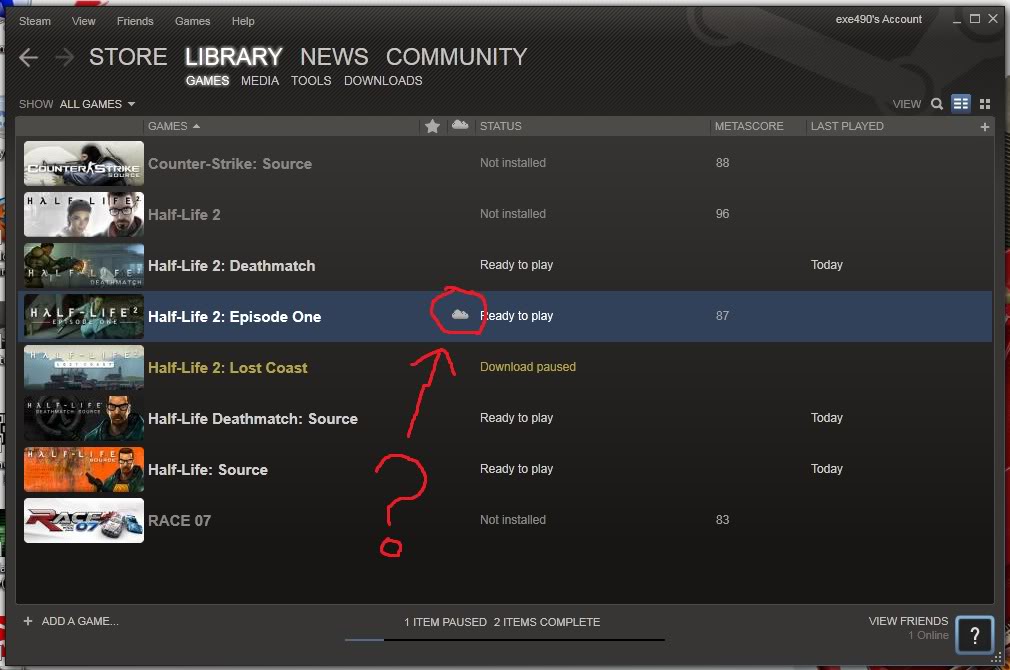This screenshot has height=670, width=1010.
Task: Click the plus icon to add a column
Action: 984,126
